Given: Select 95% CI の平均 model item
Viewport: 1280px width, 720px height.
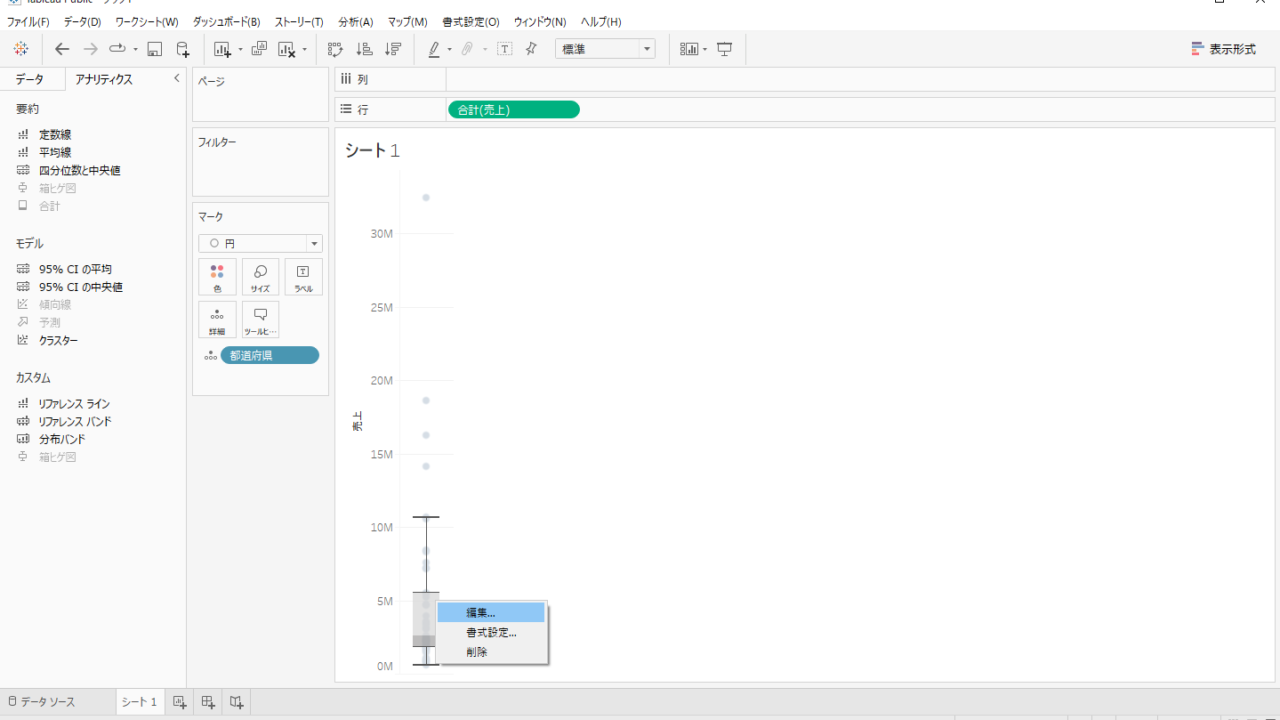Looking at the screenshot, I should click(75, 269).
